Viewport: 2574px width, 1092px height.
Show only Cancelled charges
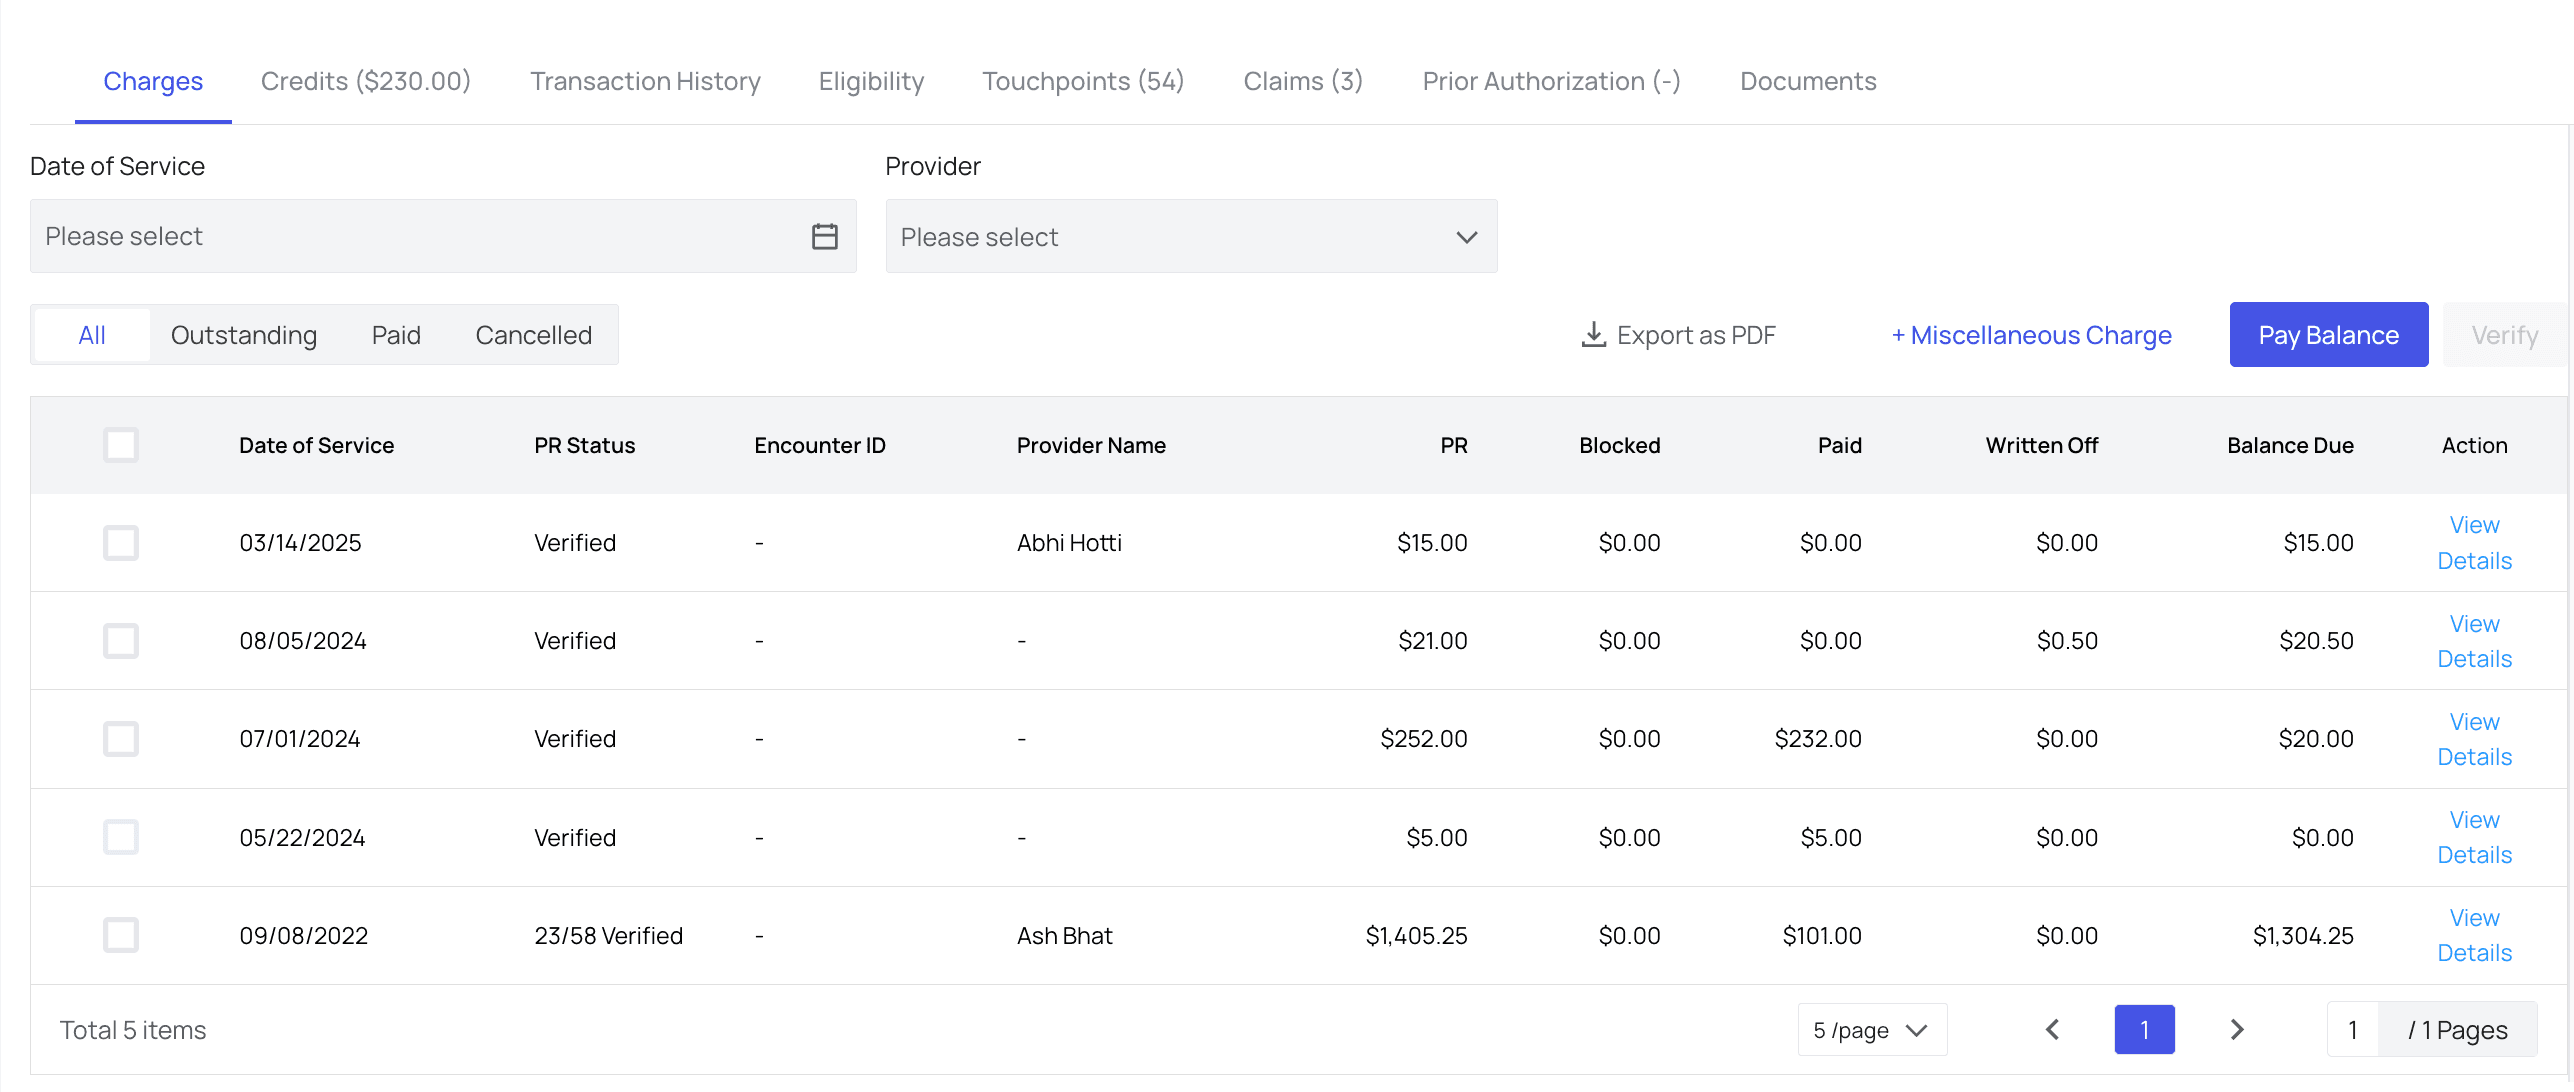coord(533,335)
